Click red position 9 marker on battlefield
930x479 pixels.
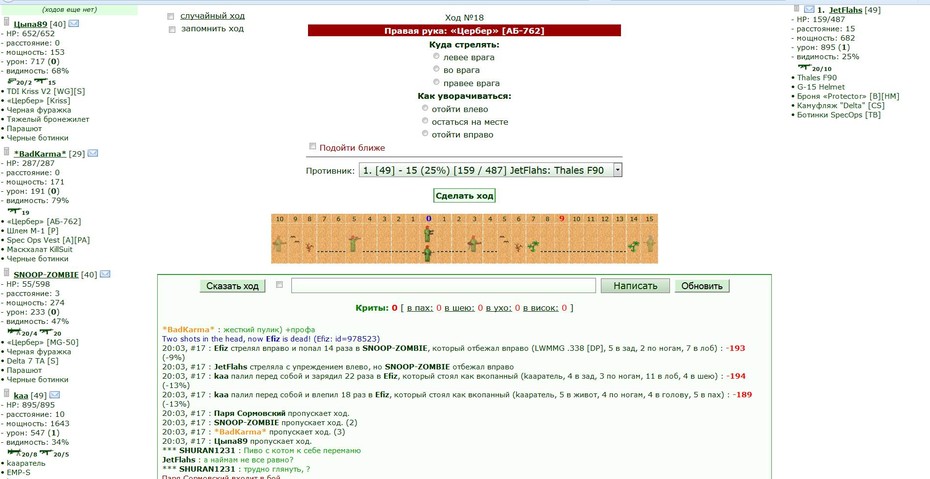(x=562, y=219)
